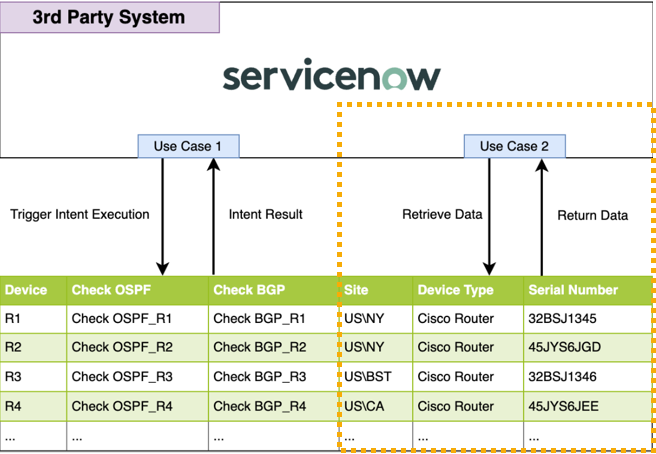
Task: Click serial number 45JYS6JEE
Action: (x=565, y=407)
